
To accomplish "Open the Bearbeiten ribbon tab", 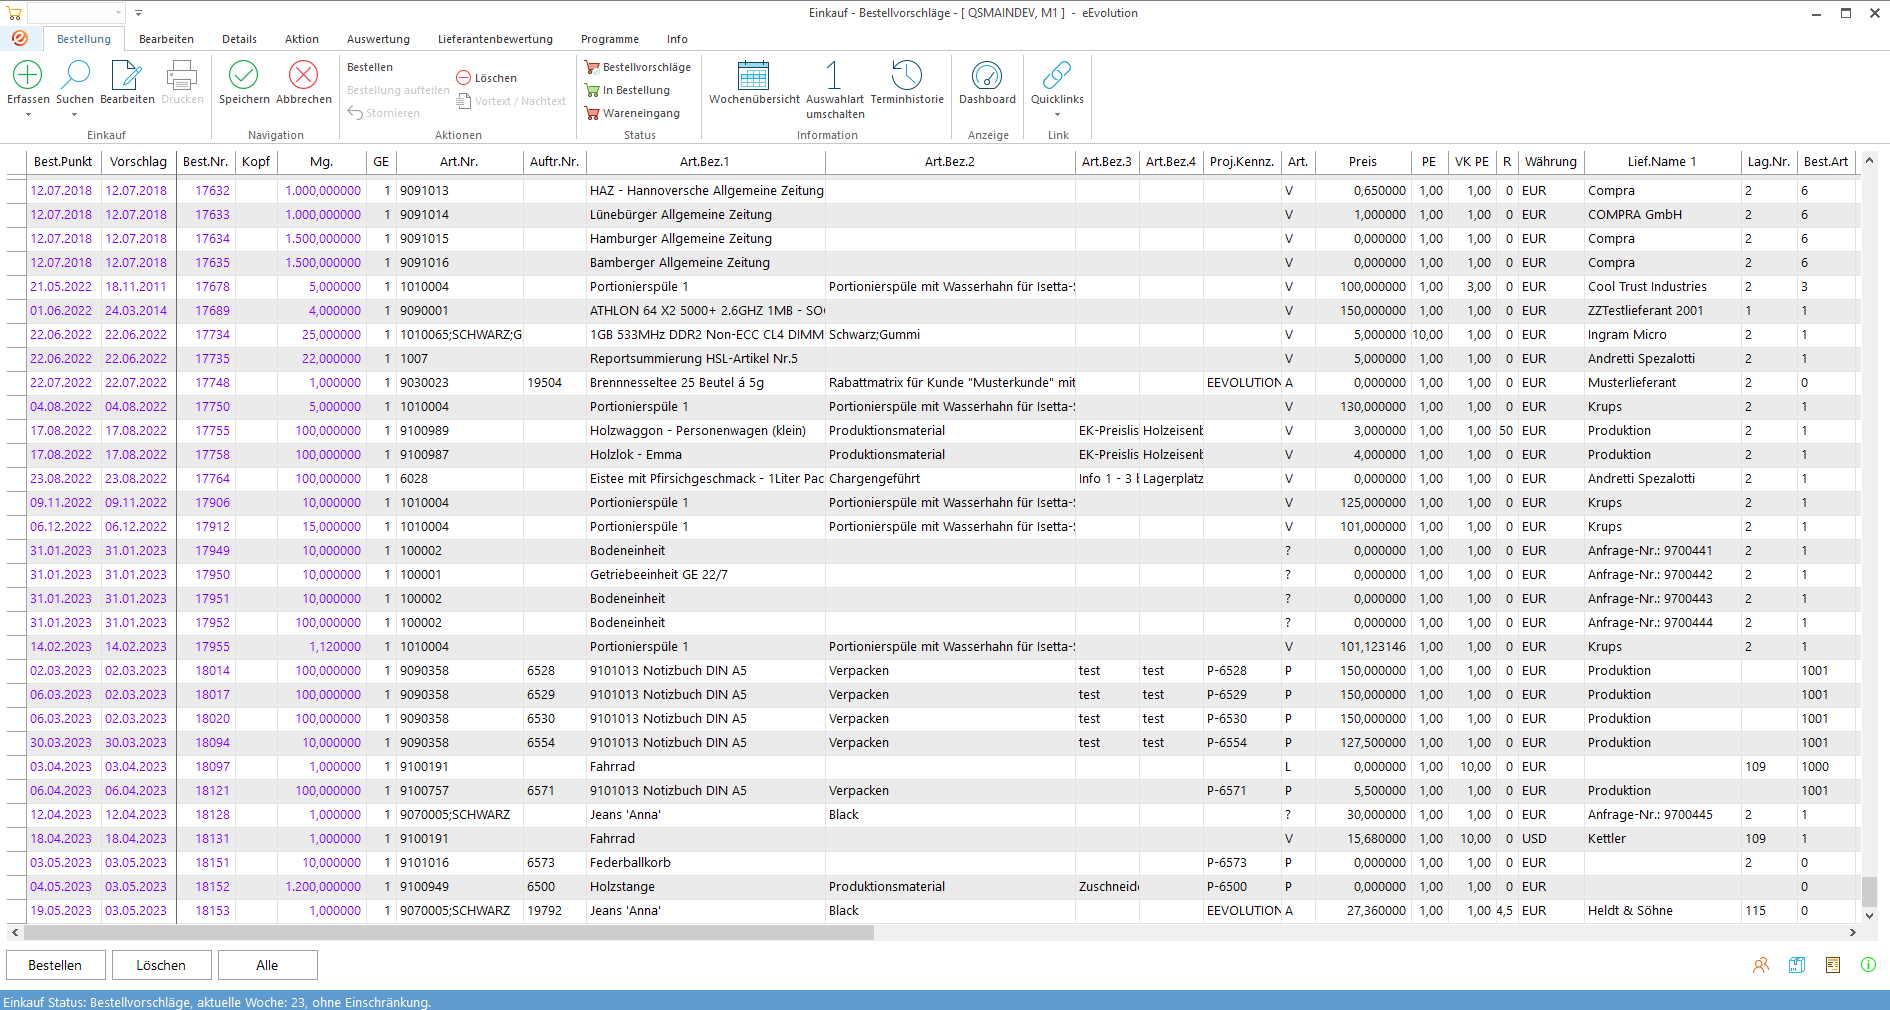I will 166,39.
